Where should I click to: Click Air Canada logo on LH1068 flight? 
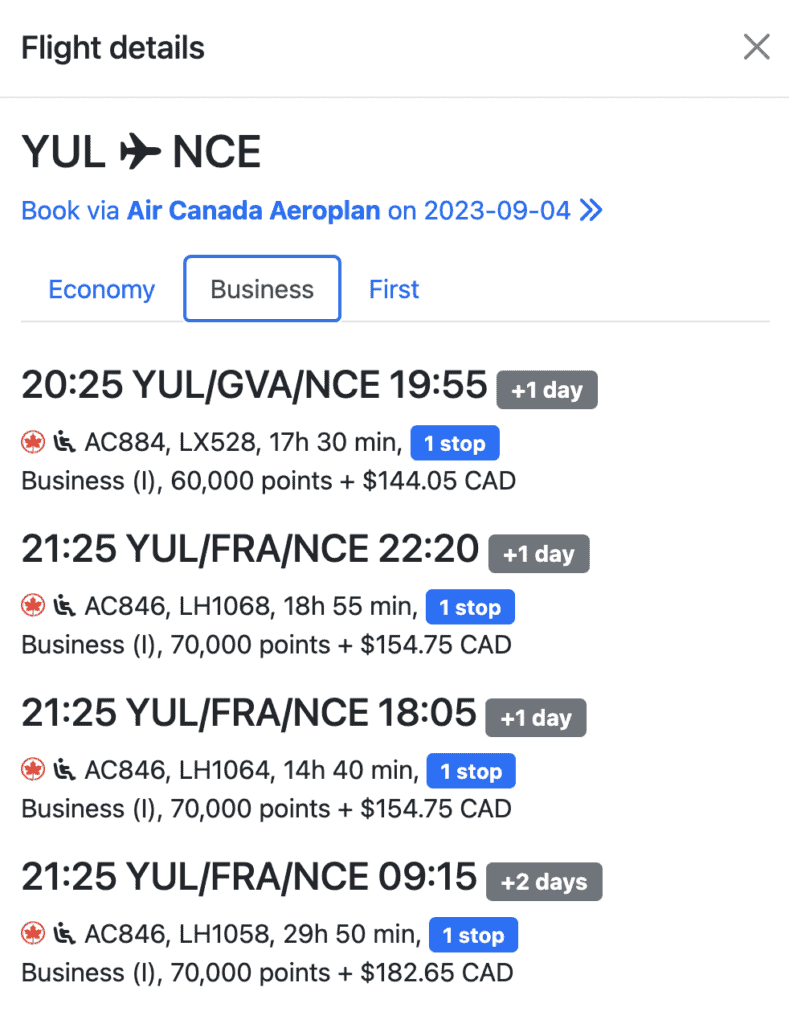33,606
